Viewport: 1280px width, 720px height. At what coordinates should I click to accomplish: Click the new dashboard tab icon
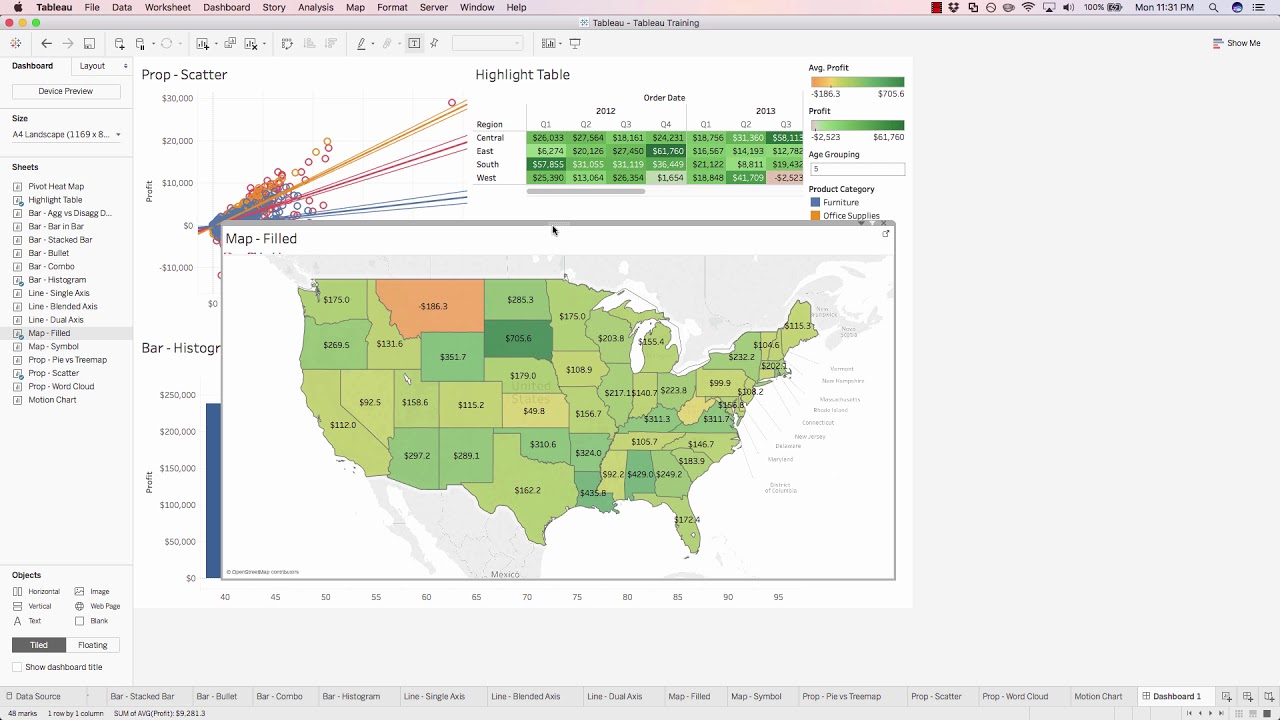click(x=1247, y=696)
